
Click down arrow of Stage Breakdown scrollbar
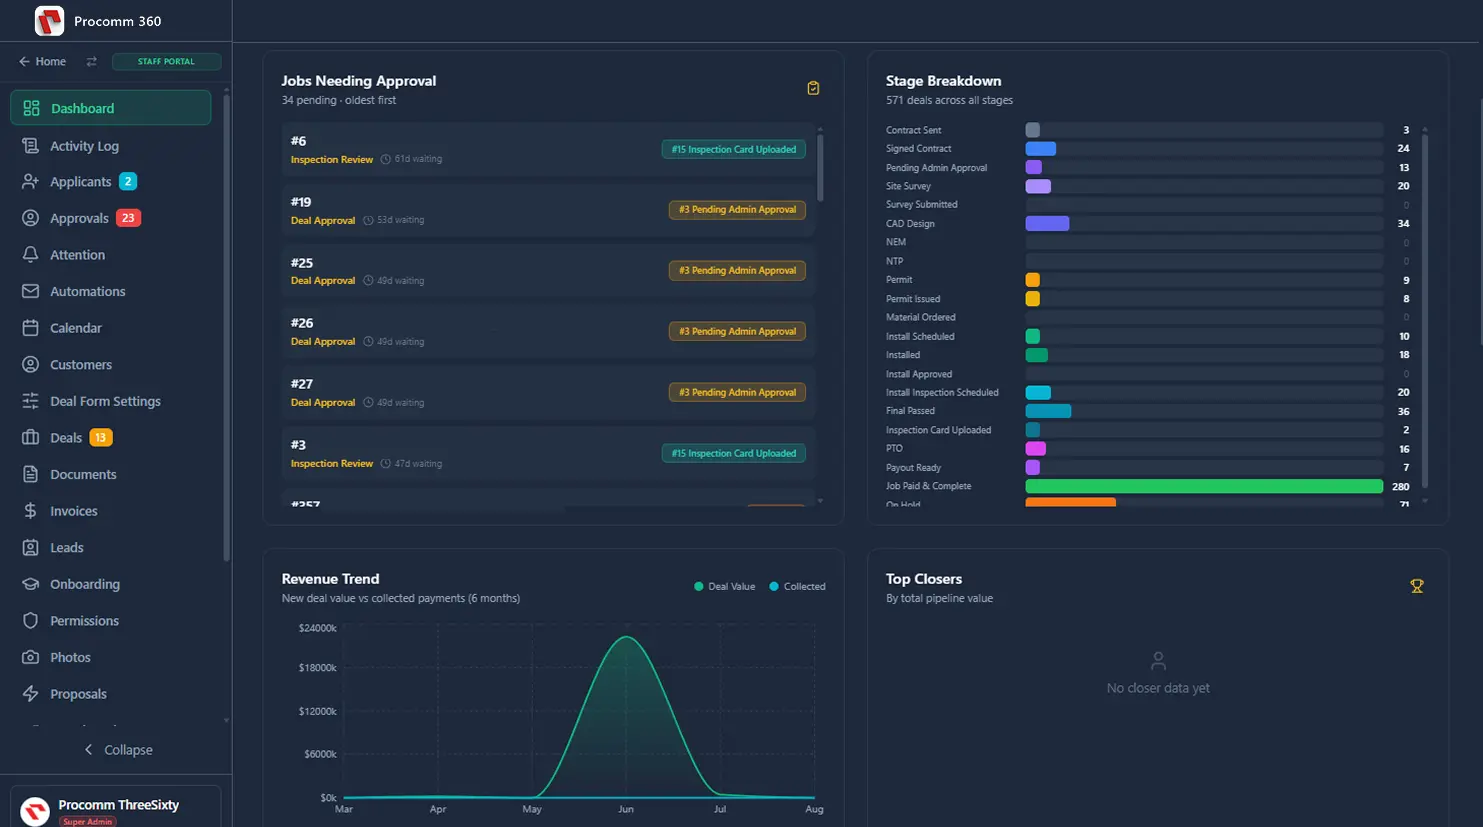coord(1425,501)
